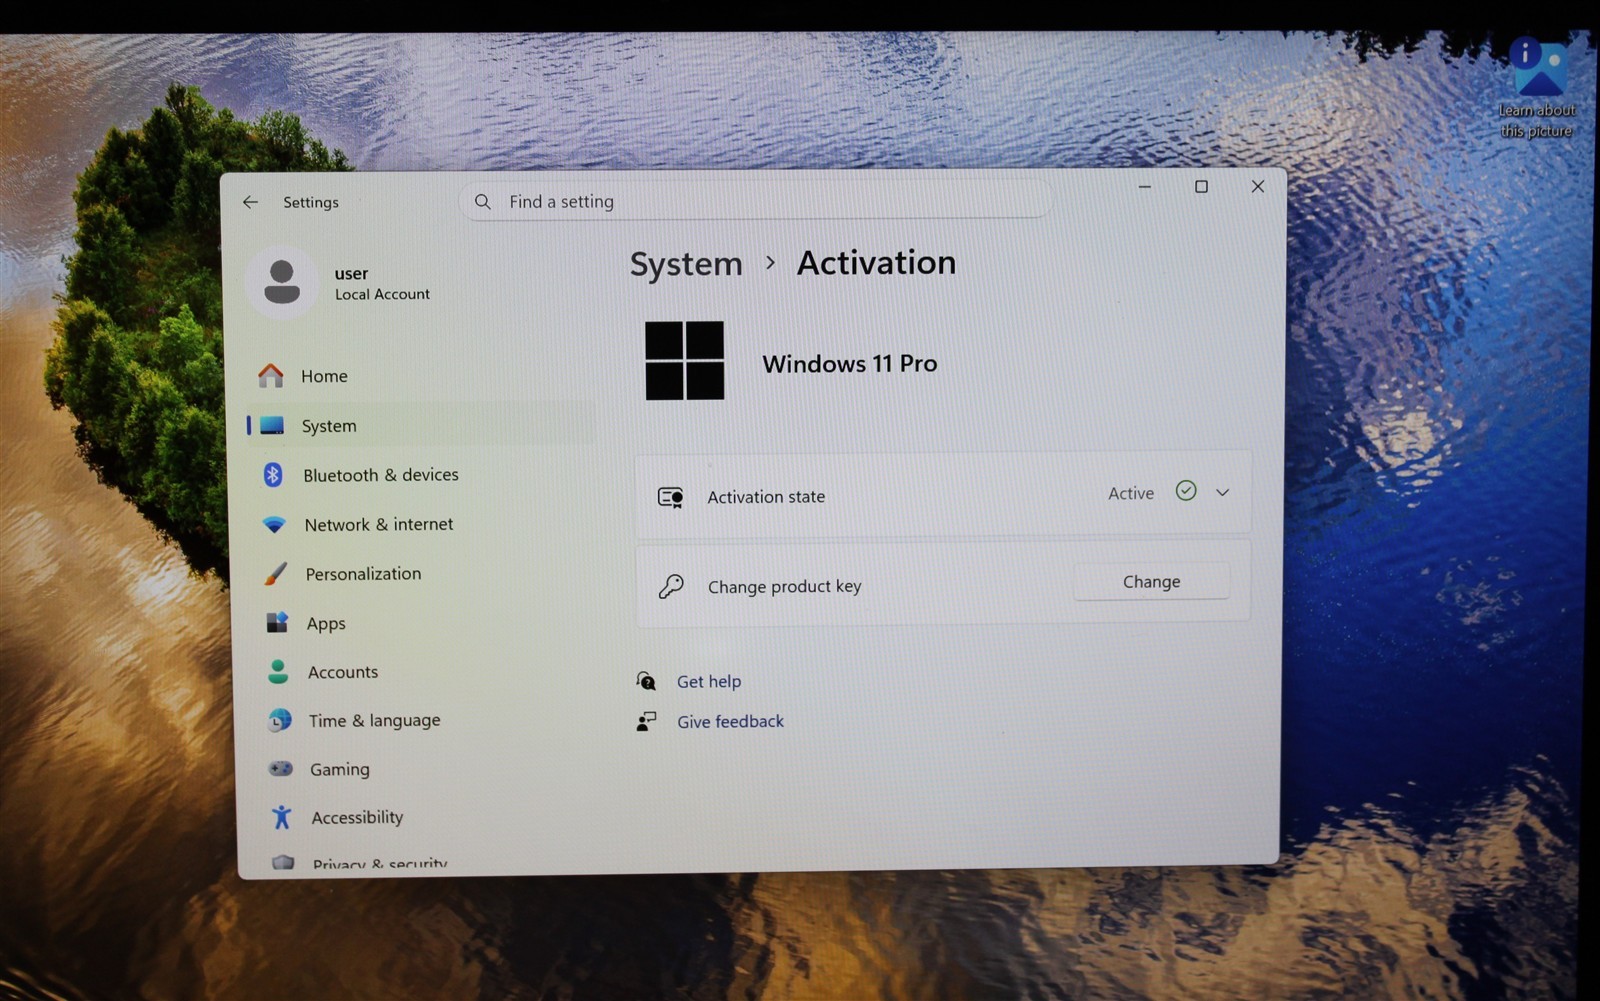Open the Home icon in sidebar

click(x=271, y=376)
